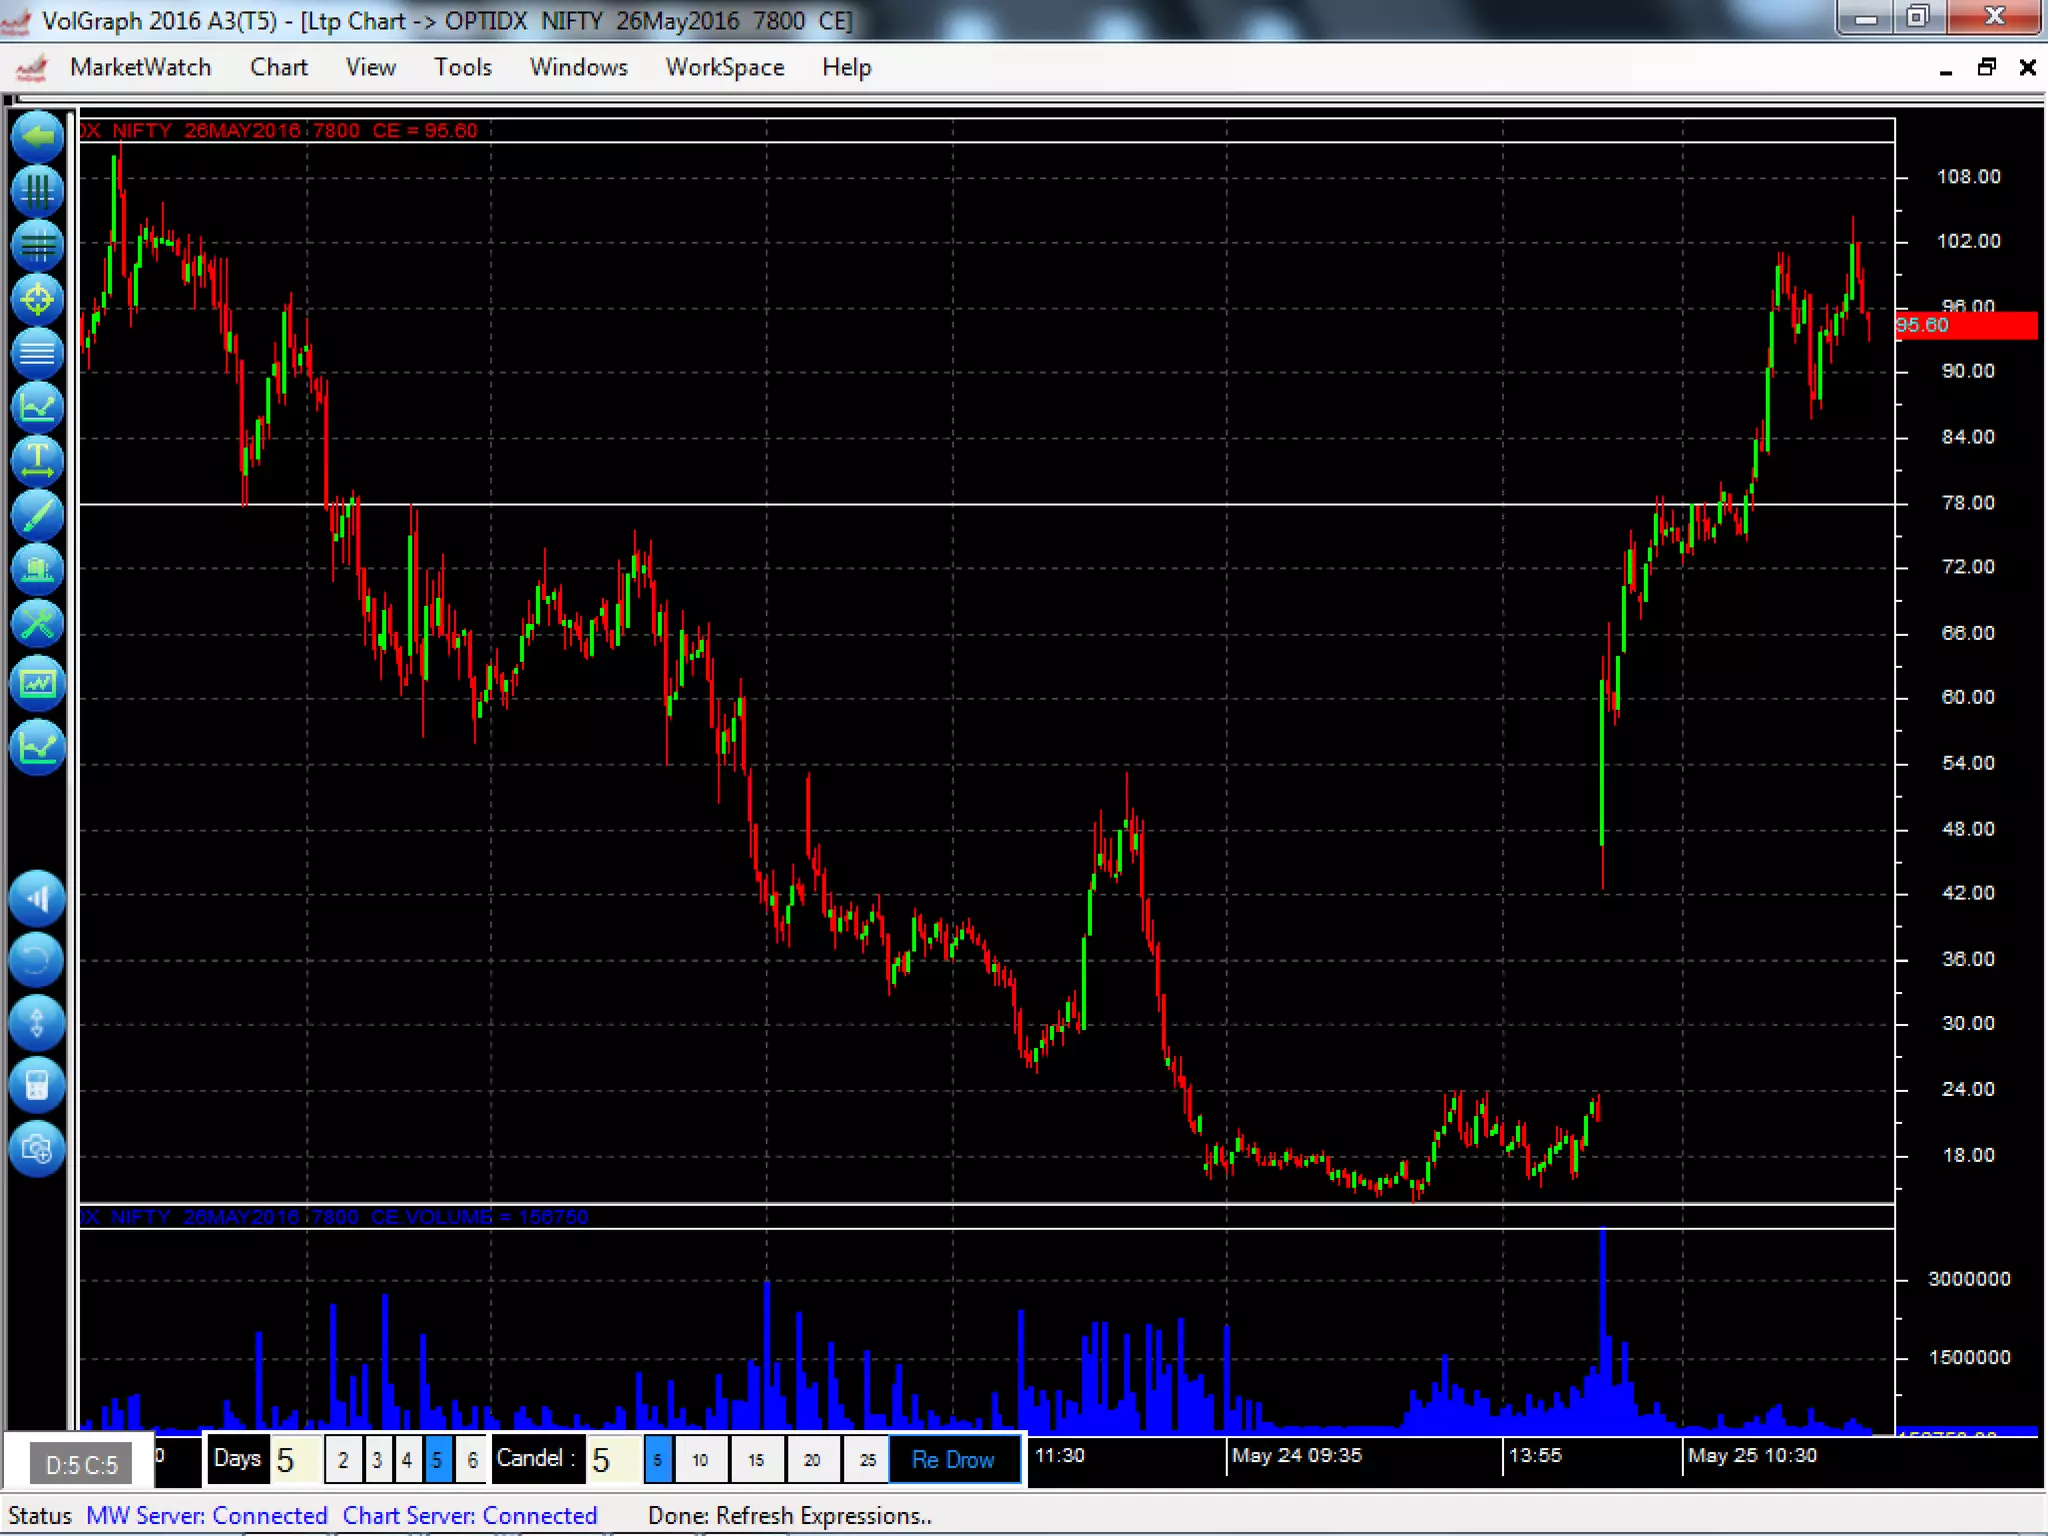Select the crosshair target tool
Image resolution: width=2048 pixels, height=1536 pixels.
click(x=37, y=299)
